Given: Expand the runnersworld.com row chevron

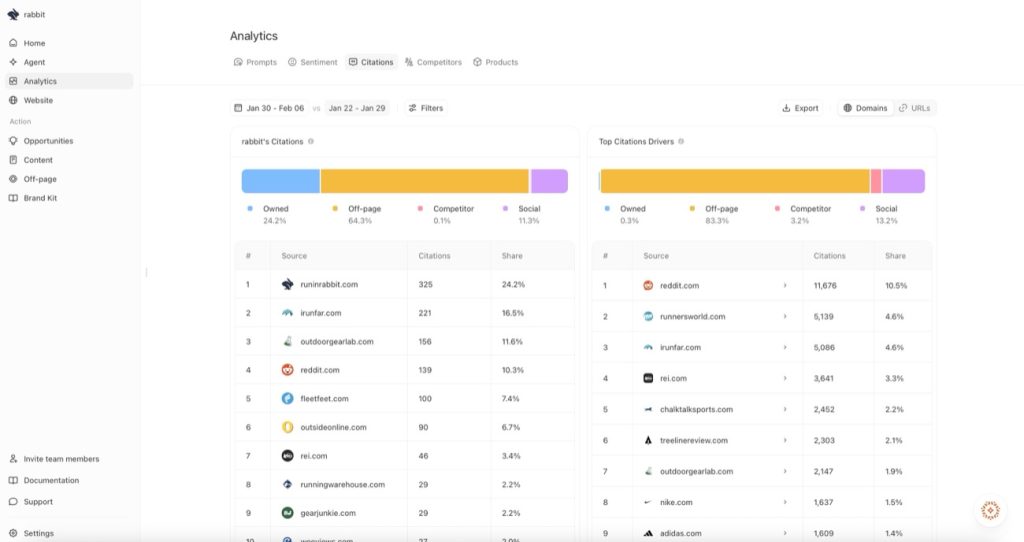Looking at the screenshot, I should click(x=785, y=316).
